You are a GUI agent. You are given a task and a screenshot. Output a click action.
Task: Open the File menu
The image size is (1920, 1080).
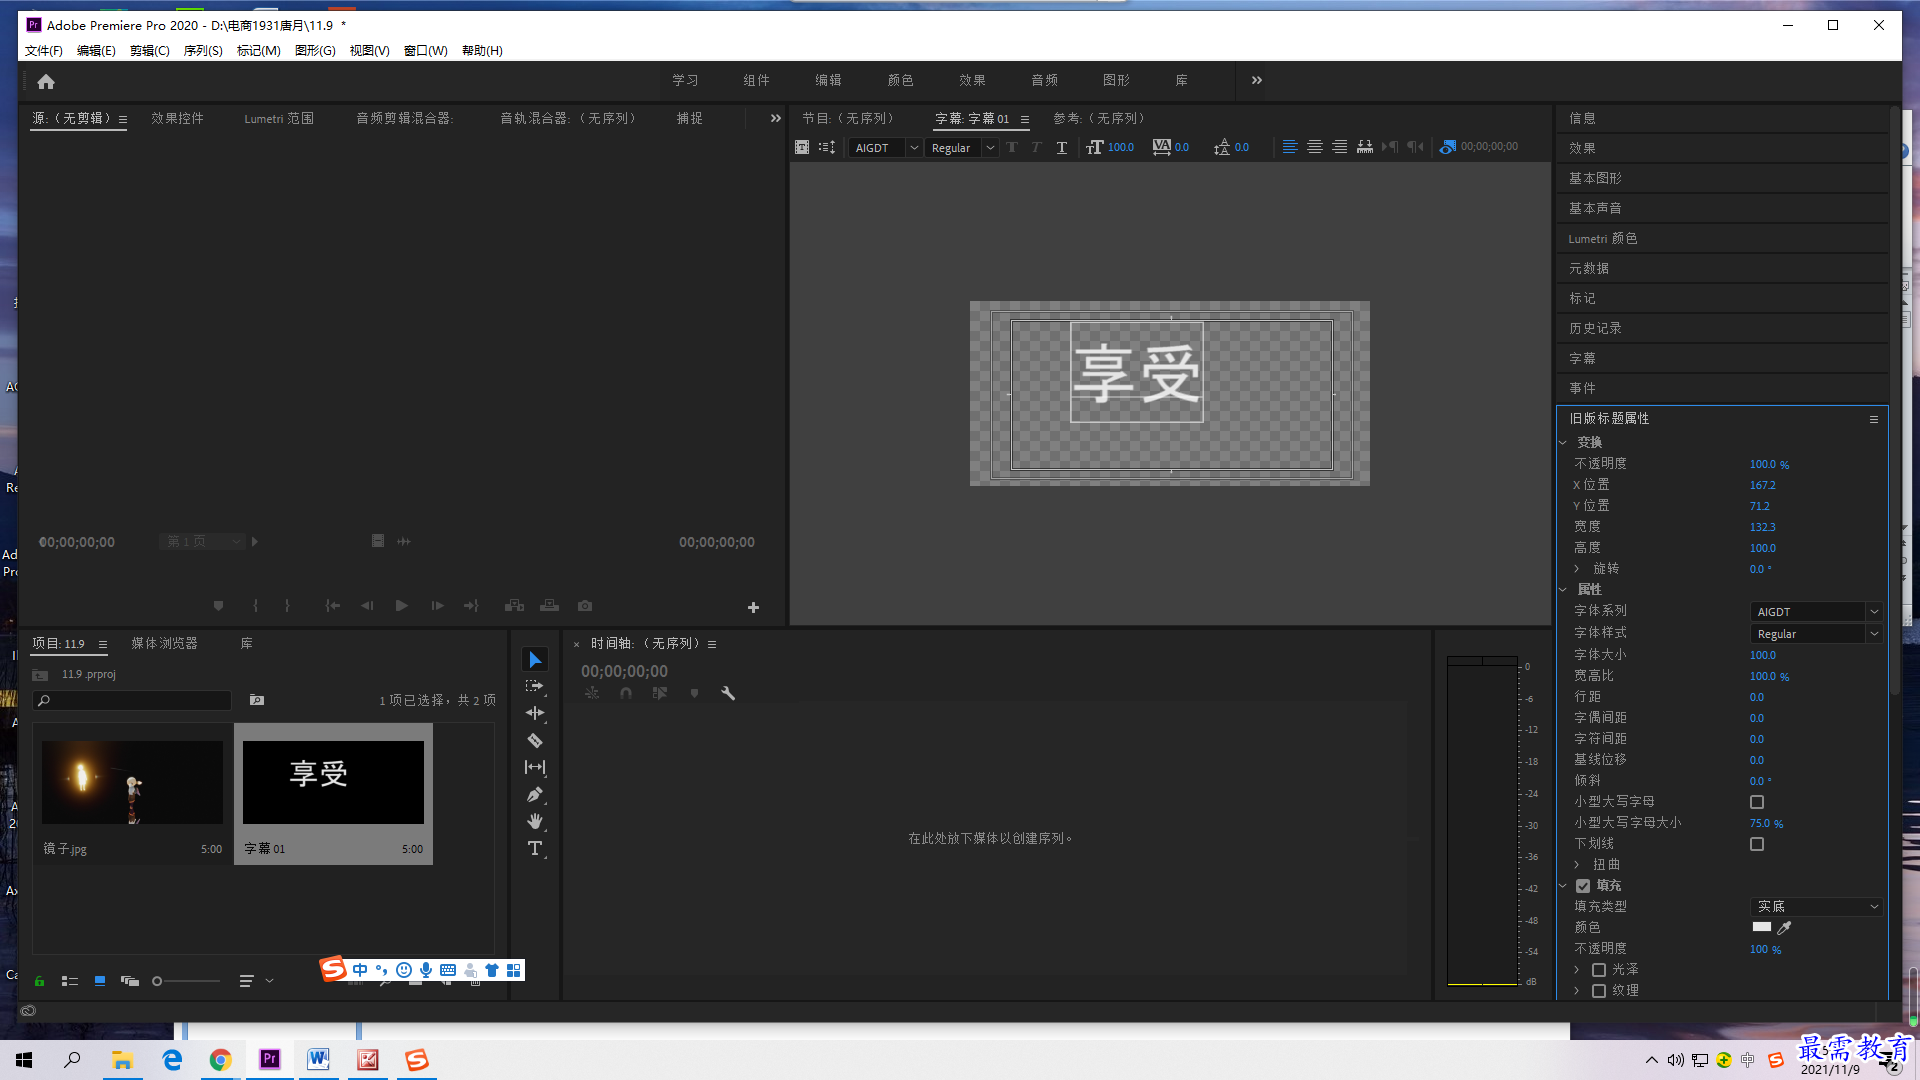[x=44, y=51]
